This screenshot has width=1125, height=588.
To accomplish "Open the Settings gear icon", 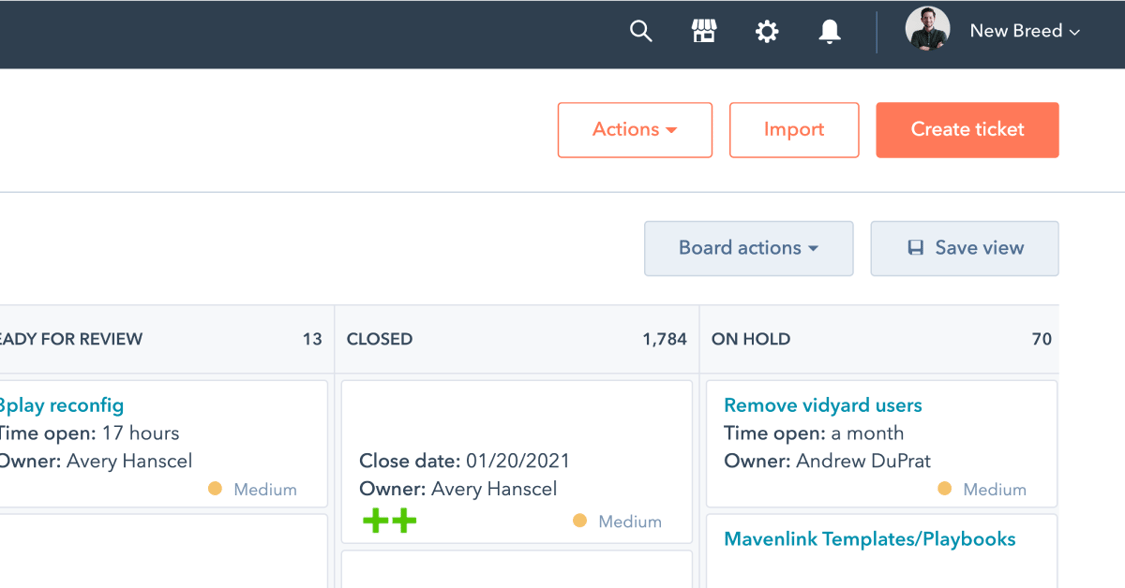I will tap(766, 31).
